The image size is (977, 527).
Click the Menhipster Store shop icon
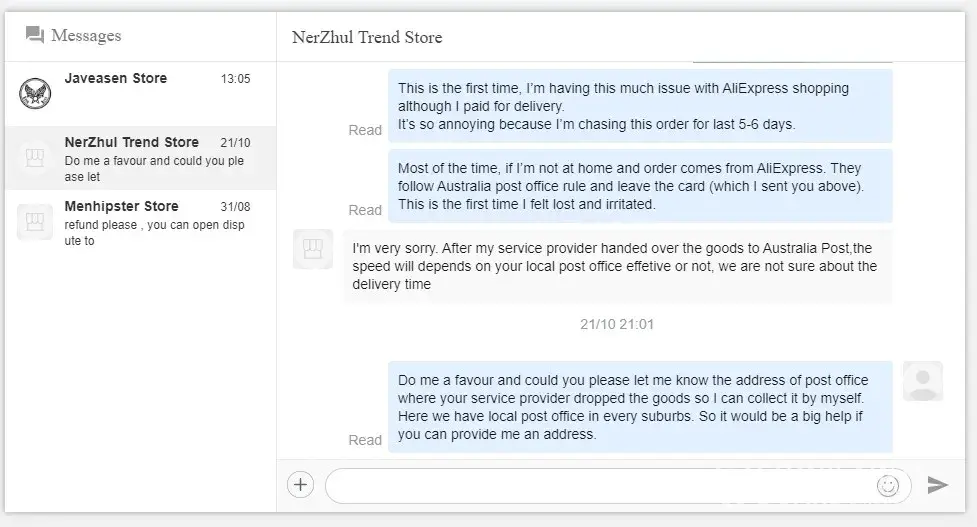pyautogui.click(x=35, y=221)
